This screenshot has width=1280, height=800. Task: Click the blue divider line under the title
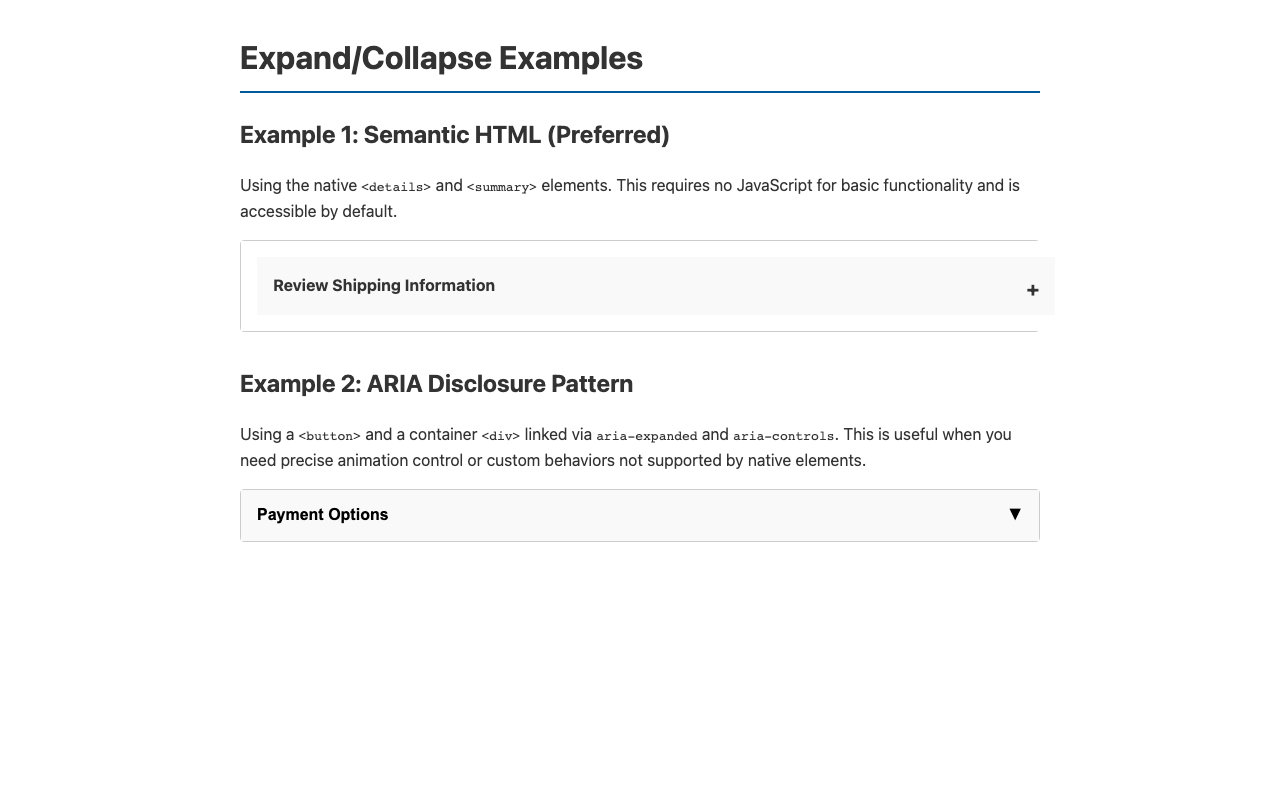click(x=640, y=92)
